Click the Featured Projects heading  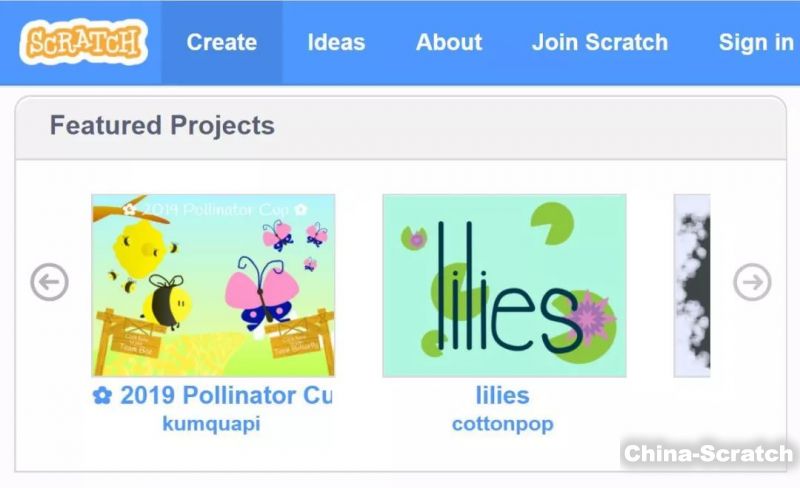(162, 126)
